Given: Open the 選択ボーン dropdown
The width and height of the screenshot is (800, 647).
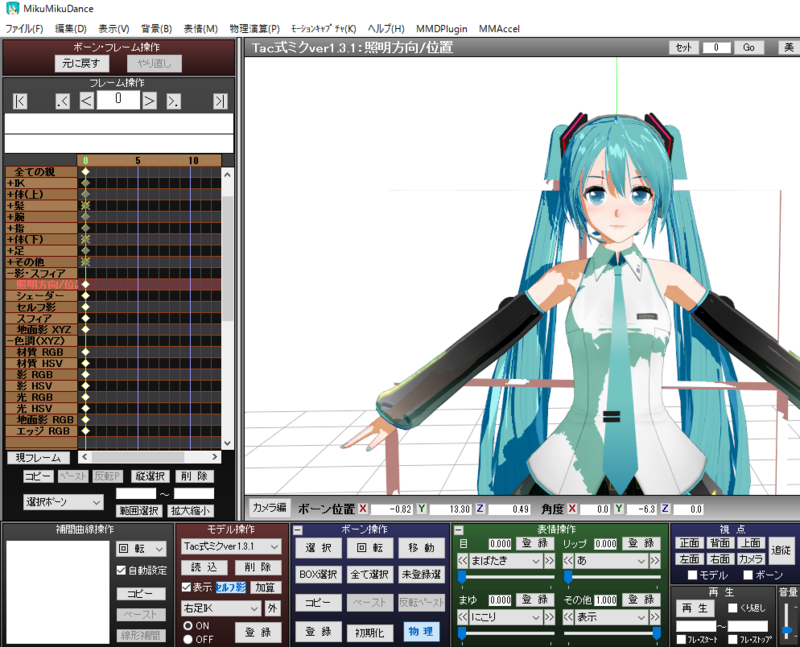Looking at the screenshot, I should 63,502.
